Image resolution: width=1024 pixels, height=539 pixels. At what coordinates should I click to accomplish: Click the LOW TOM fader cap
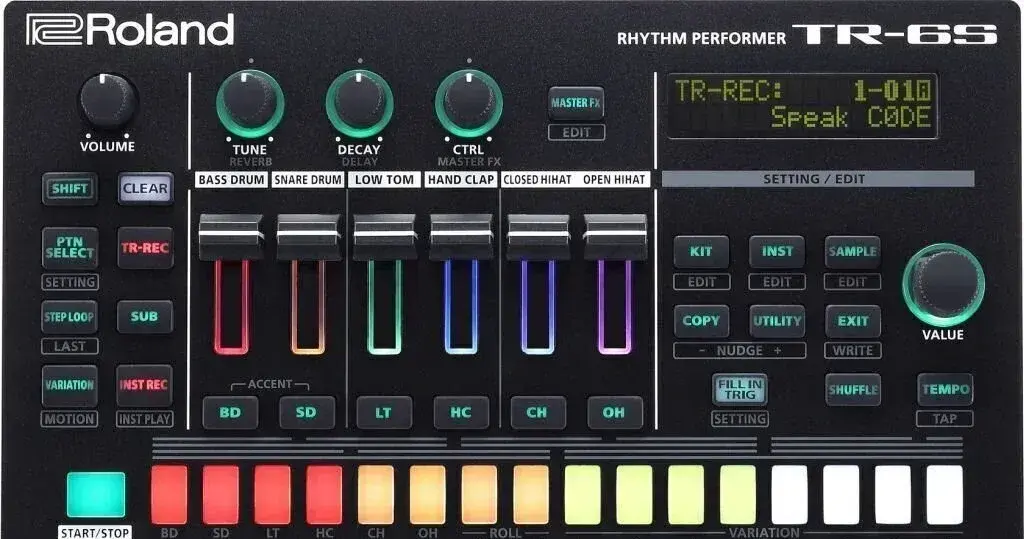point(385,237)
